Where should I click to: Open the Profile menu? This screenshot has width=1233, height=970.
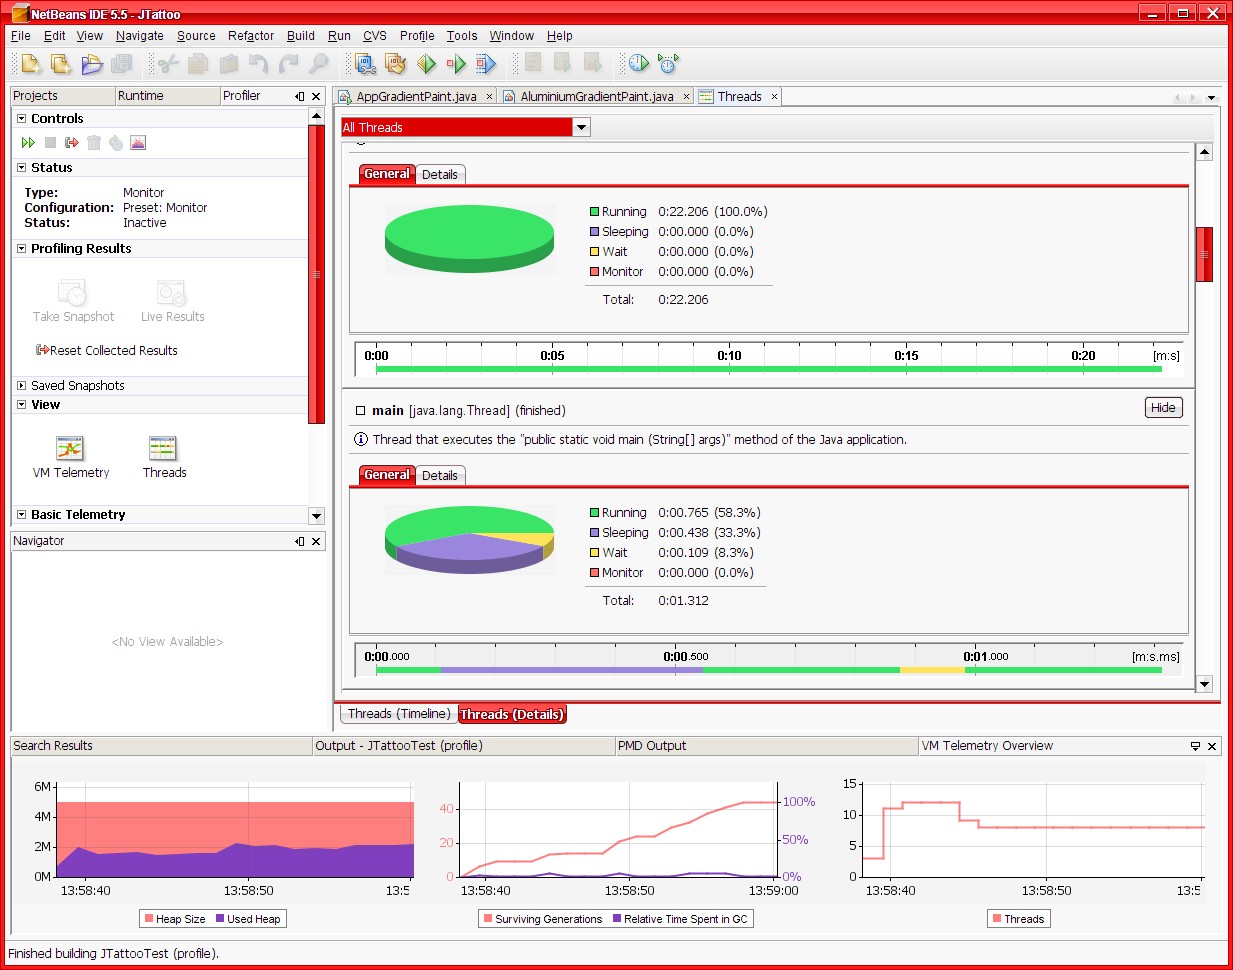tap(417, 36)
